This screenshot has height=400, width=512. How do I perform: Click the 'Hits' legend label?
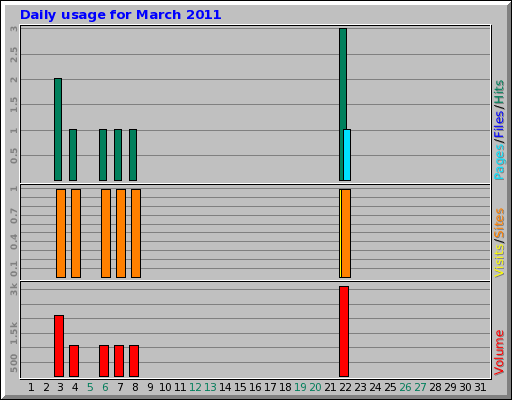[x=499, y=92]
